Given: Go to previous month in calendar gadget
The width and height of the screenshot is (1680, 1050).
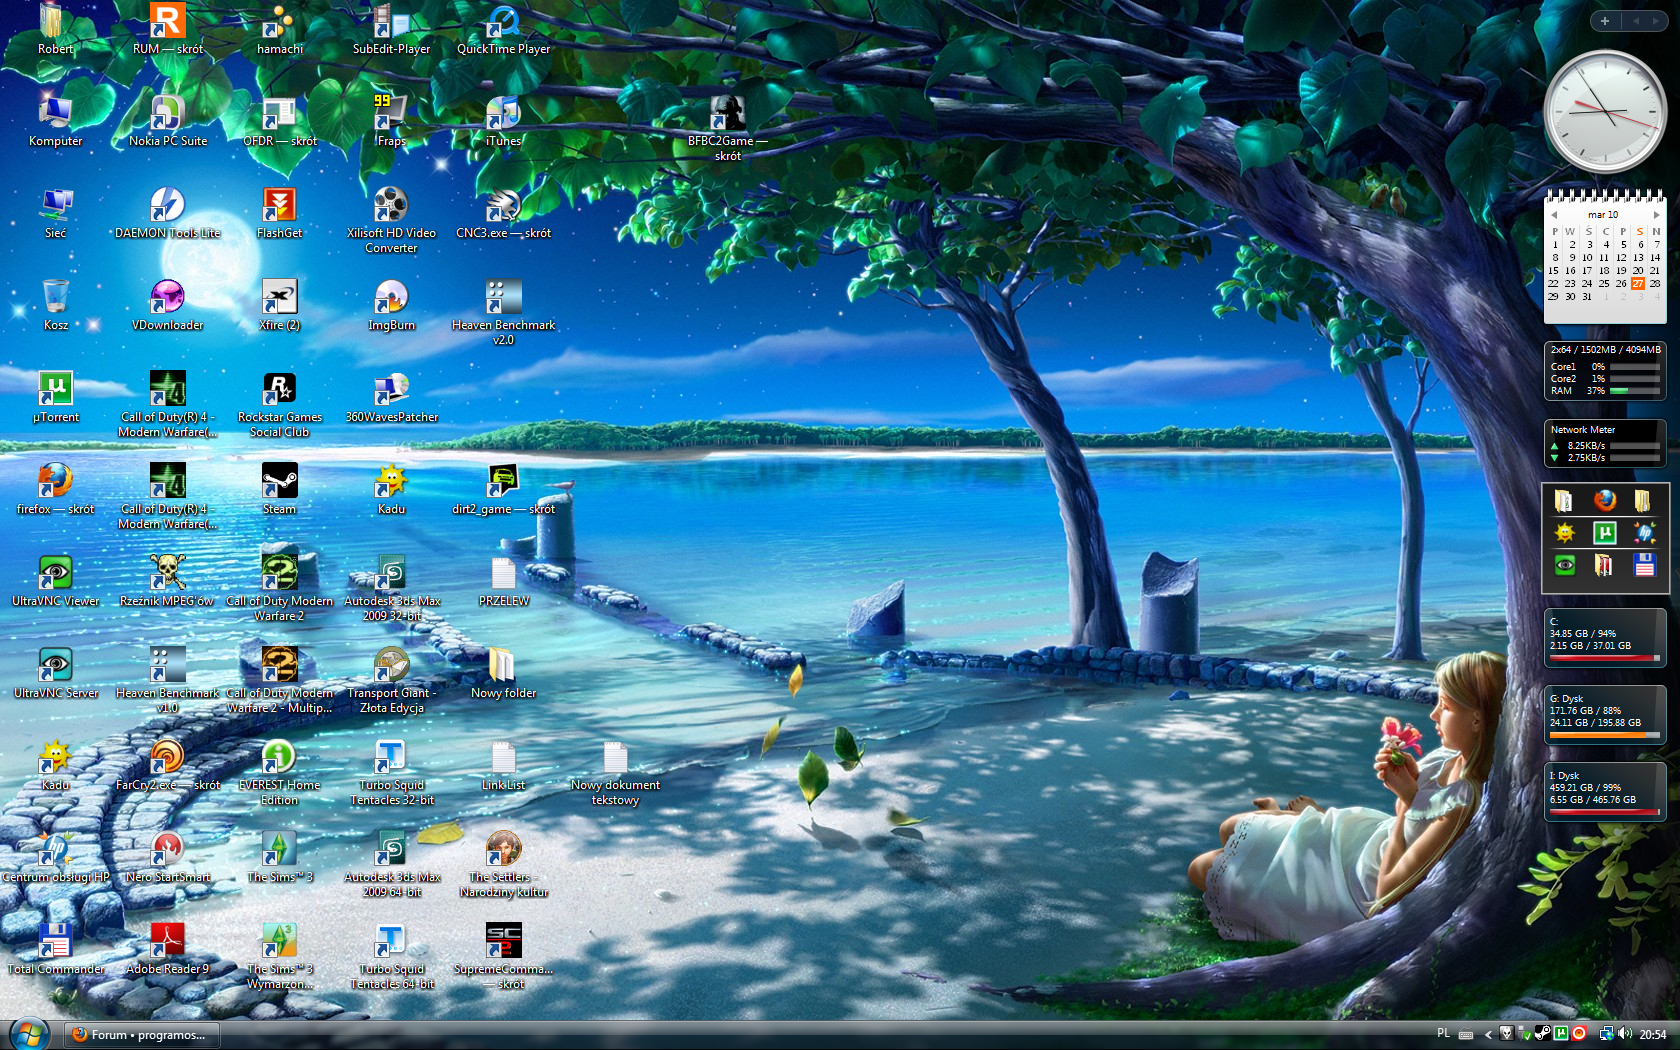Looking at the screenshot, I should 1554,215.
